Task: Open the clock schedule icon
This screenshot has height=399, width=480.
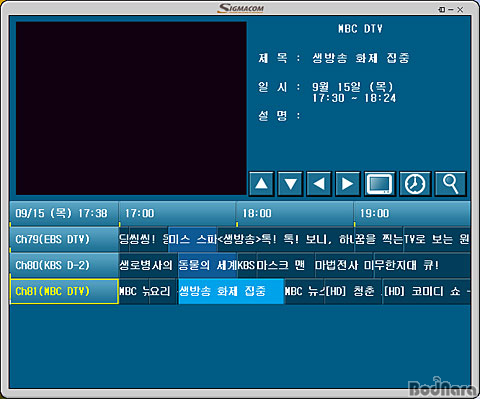Action: click(x=415, y=184)
